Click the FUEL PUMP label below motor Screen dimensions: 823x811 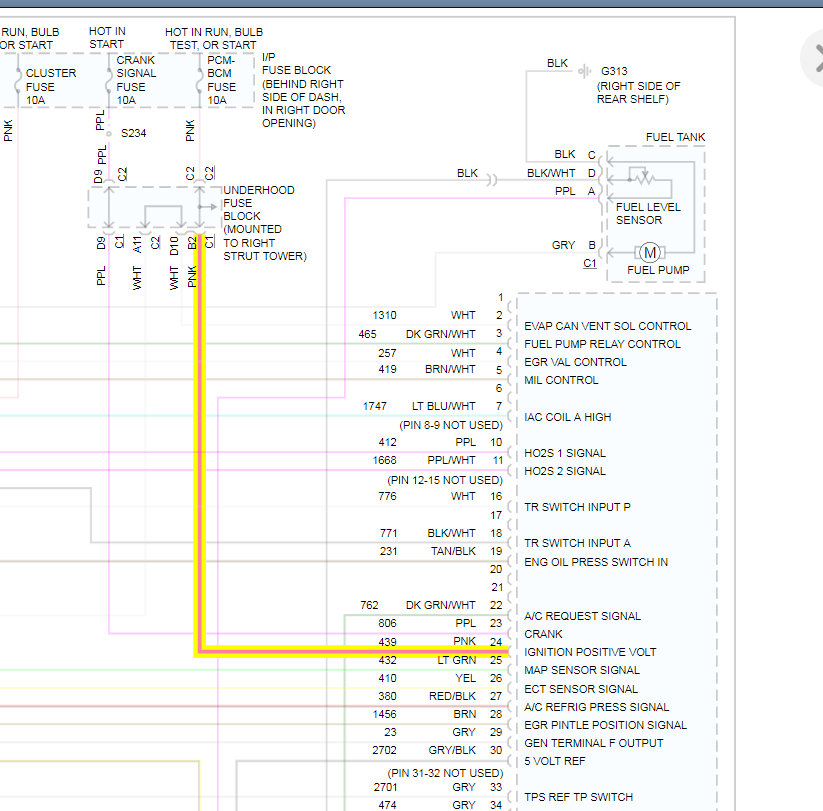tap(658, 270)
